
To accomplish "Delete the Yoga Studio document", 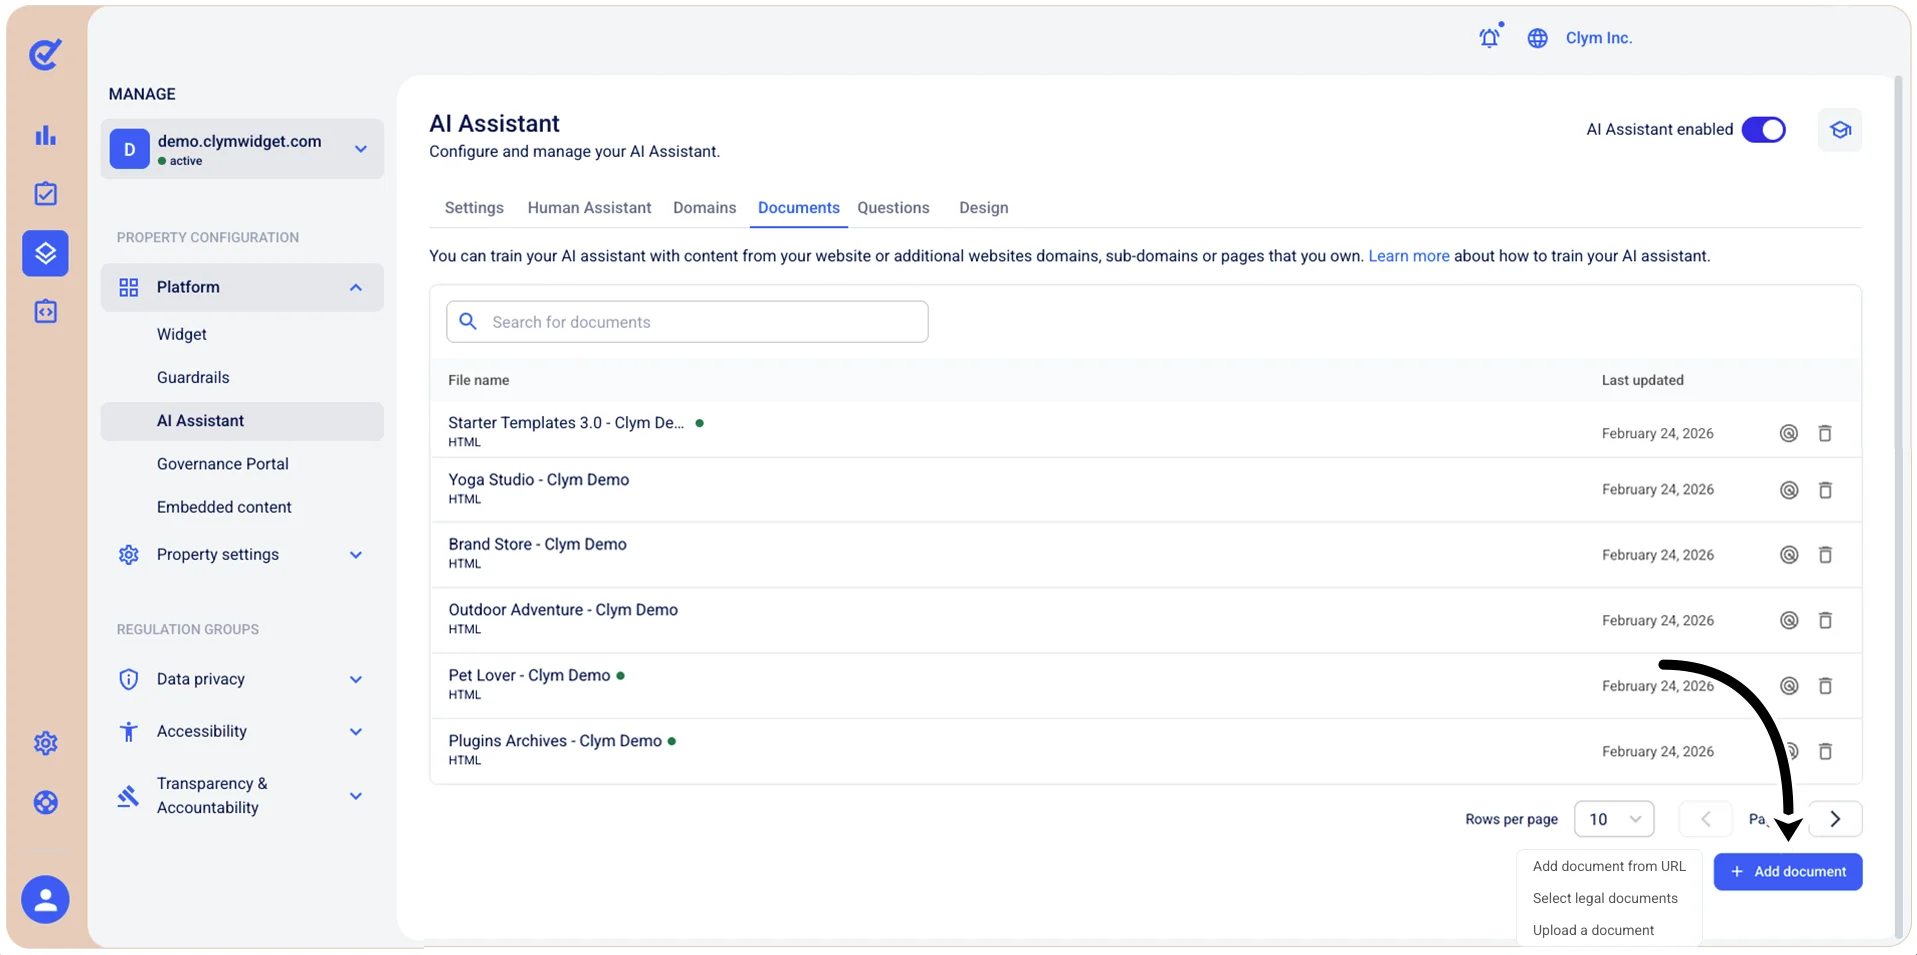I will click(x=1825, y=490).
